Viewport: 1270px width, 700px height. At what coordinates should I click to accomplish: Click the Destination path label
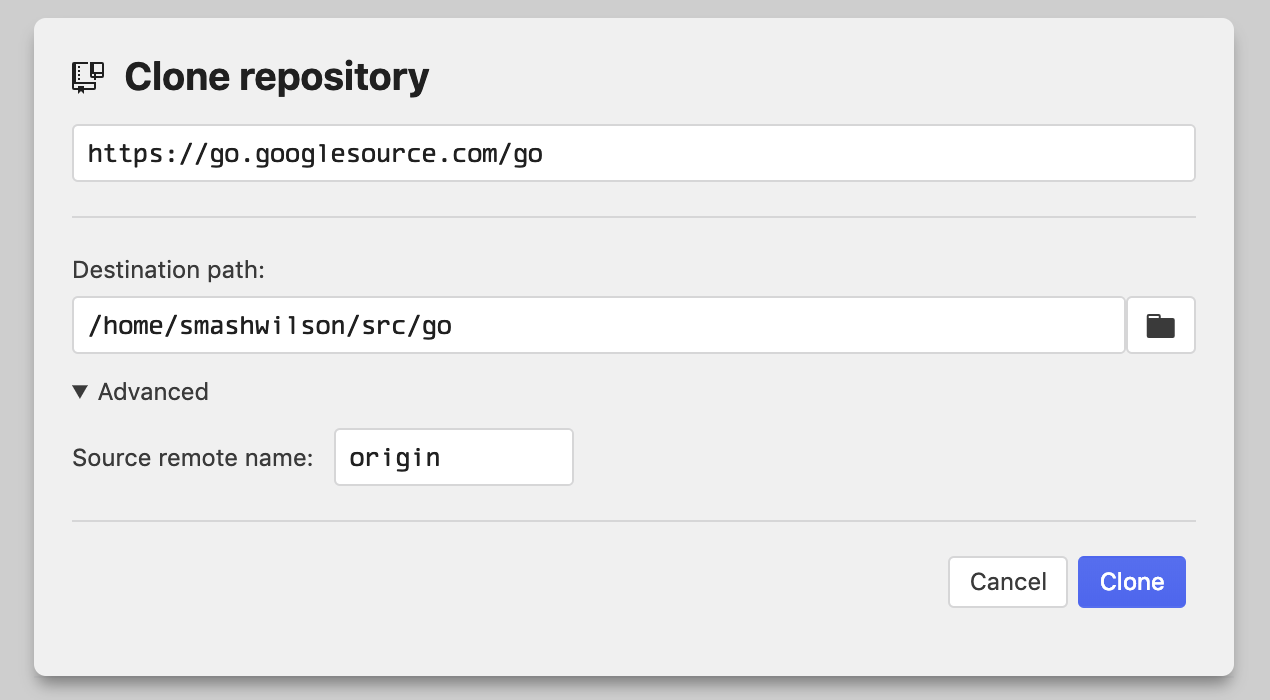point(168,269)
